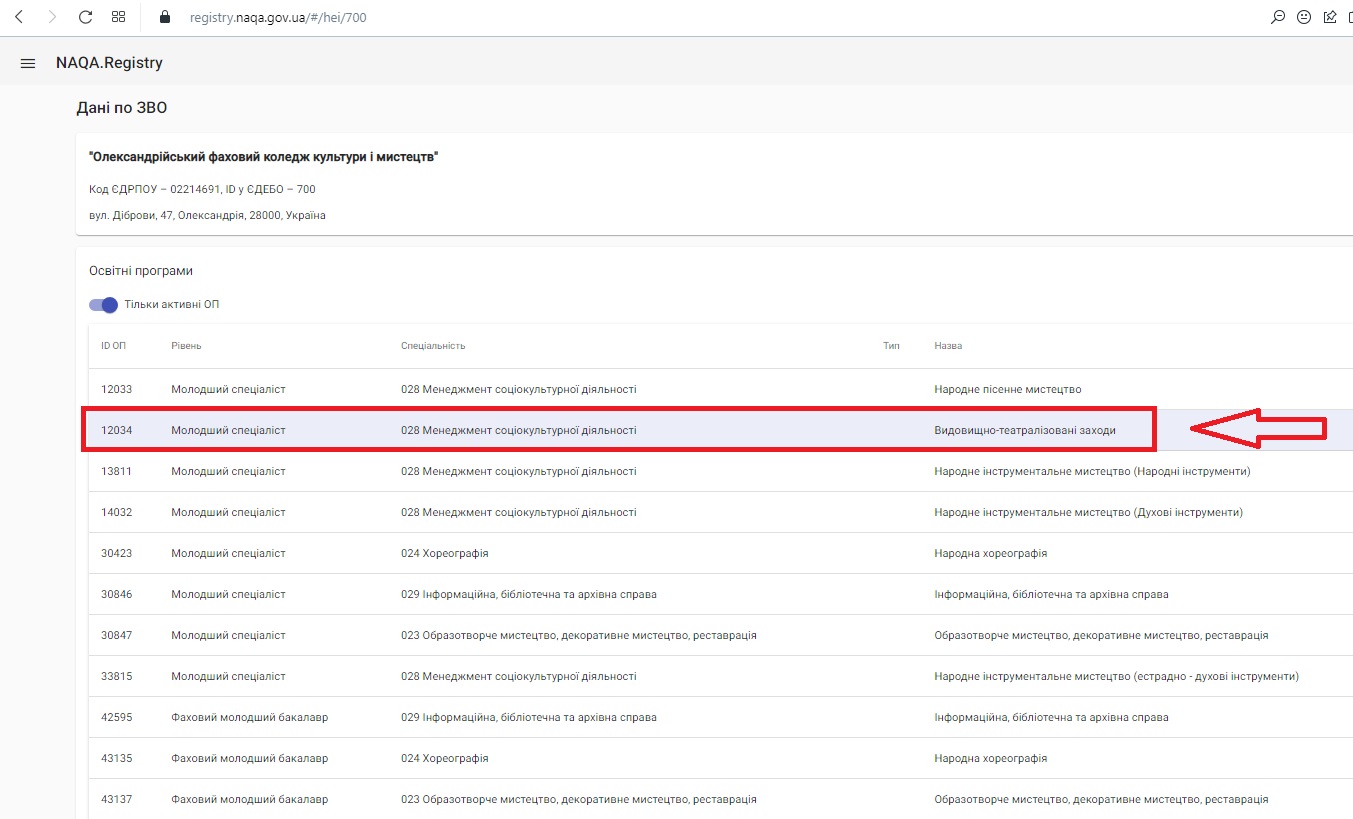This screenshot has height=819, width=1353.
Task: Select row 12034 Видовищно-театралізовані заходи
Action: pyautogui.click(x=618, y=430)
